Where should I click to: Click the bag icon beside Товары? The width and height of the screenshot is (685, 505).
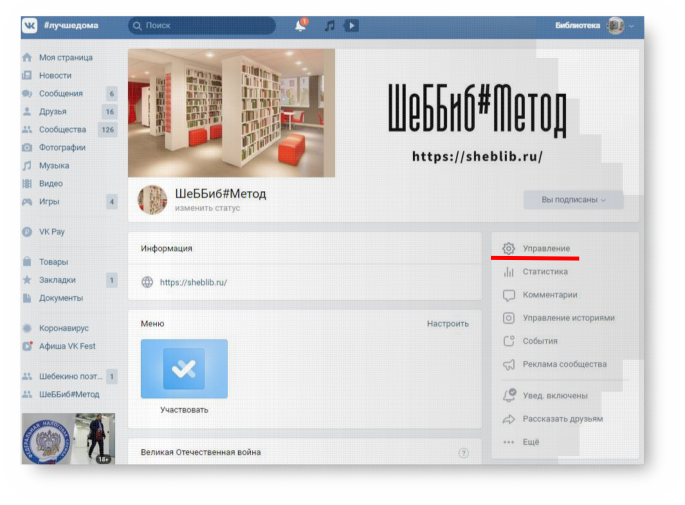pyautogui.click(x=27, y=262)
